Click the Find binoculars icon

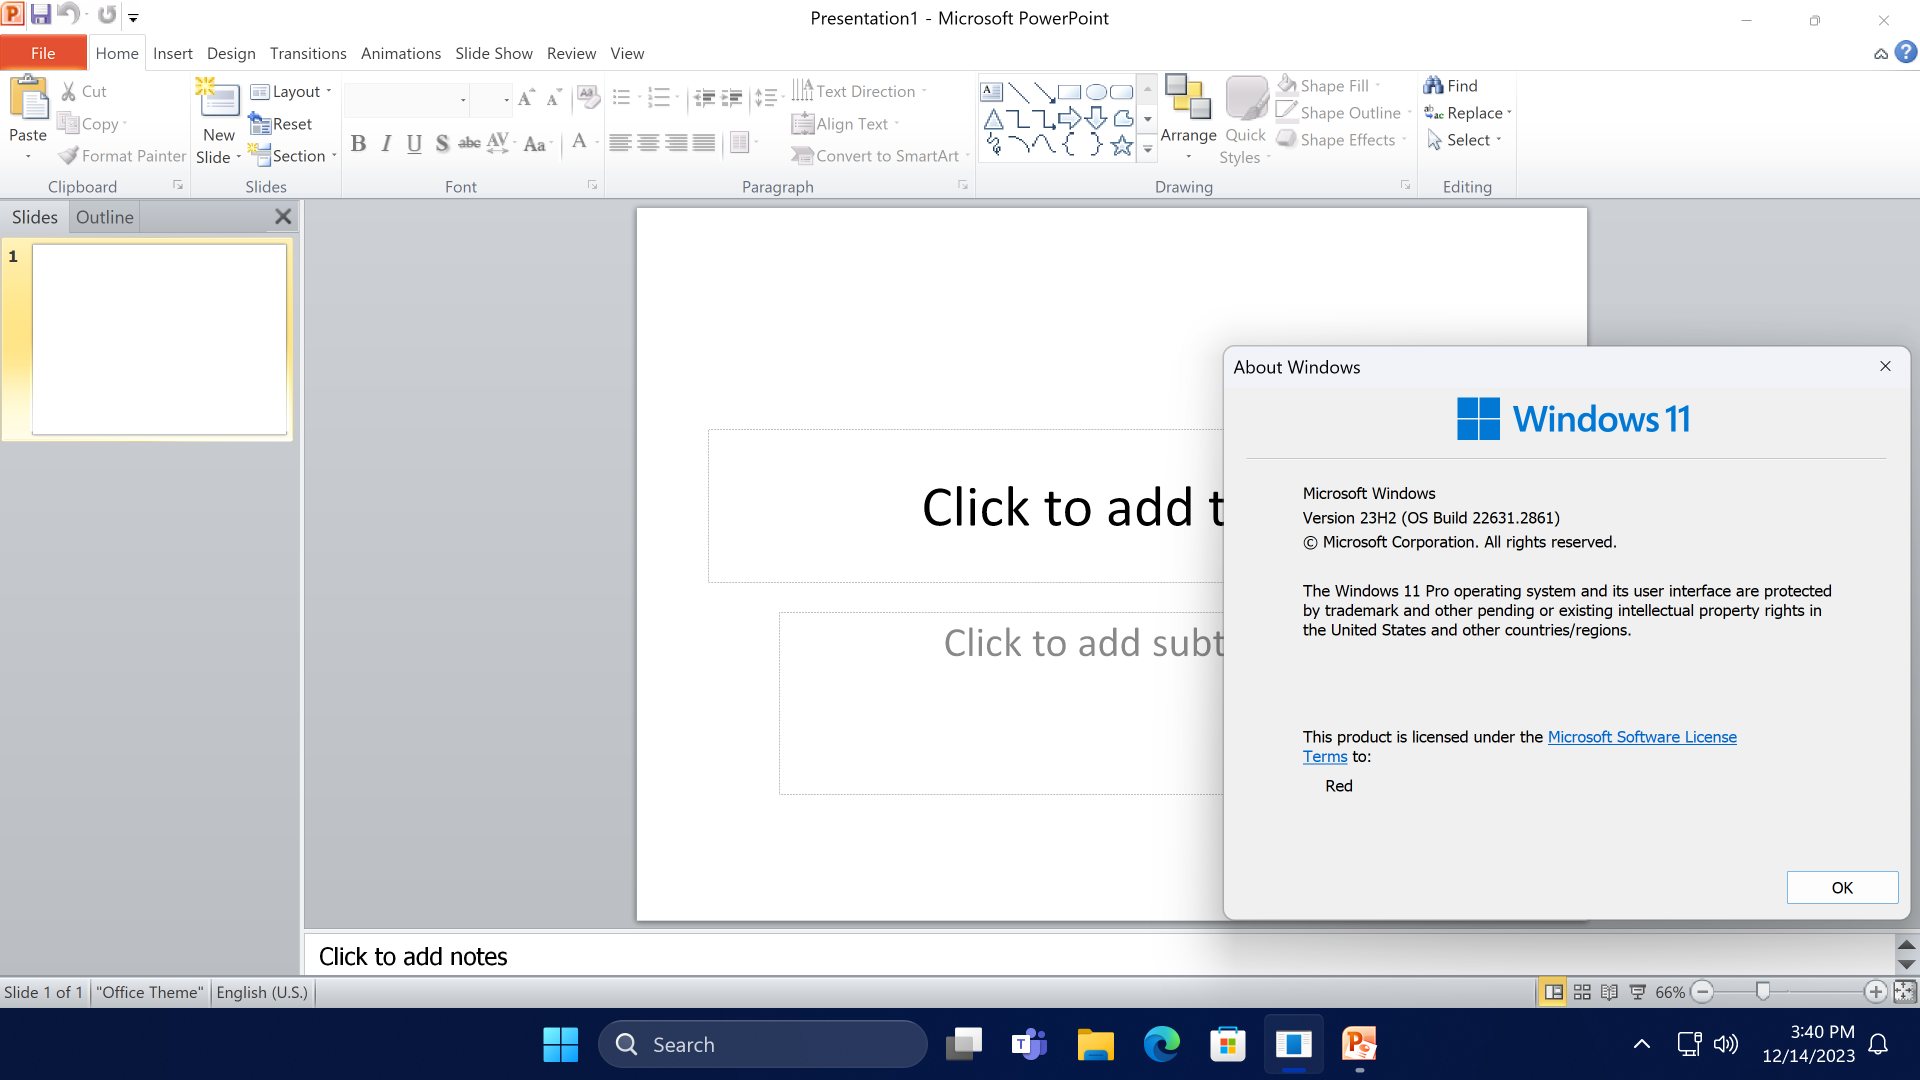click(1434, 86)
